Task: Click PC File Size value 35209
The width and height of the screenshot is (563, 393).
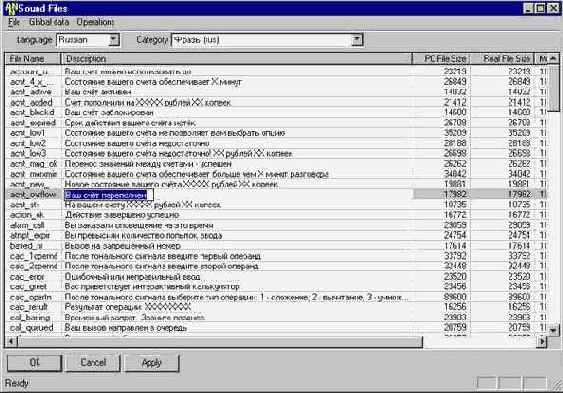Action: click(x=455, y=133)
